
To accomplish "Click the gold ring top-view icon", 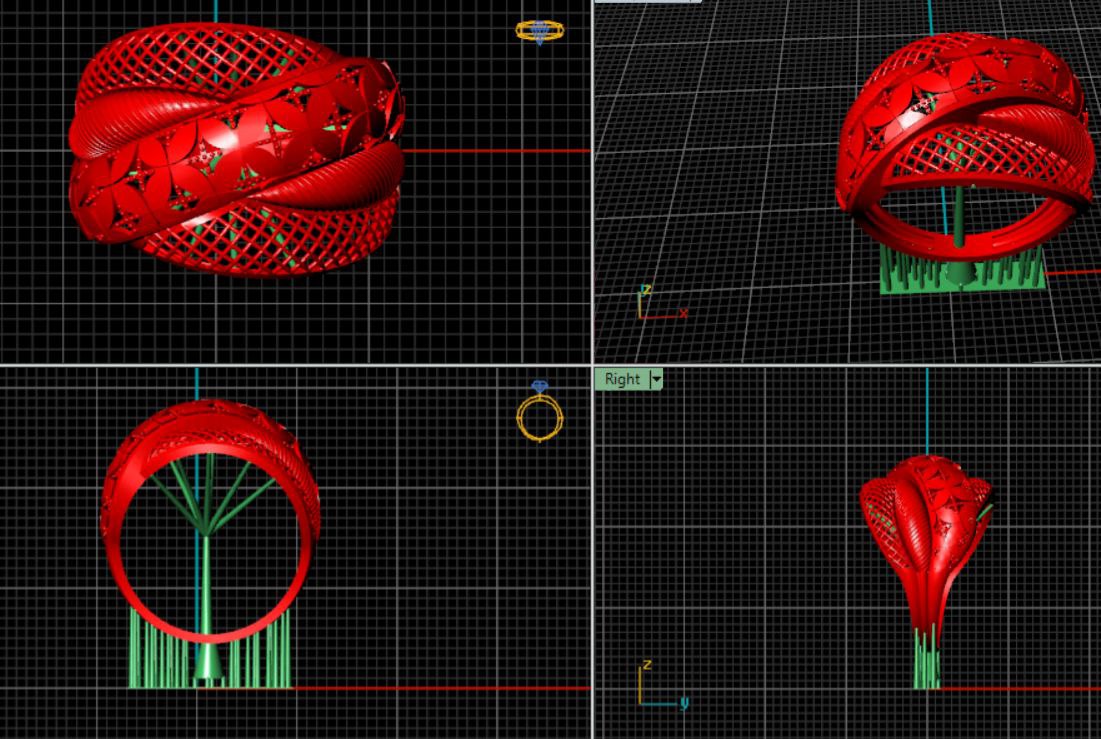I will [539, 32].
